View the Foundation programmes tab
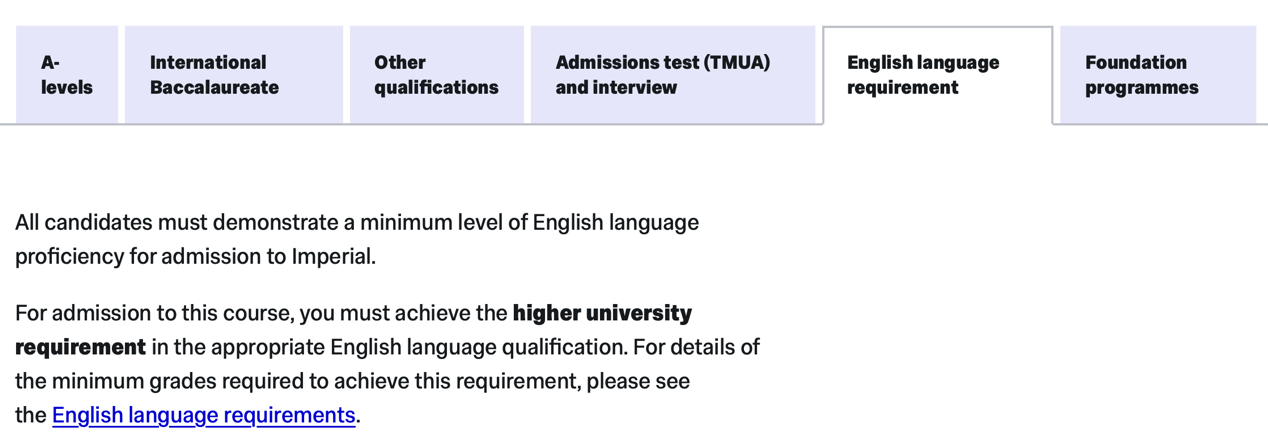Screen dimensions: 1268x438 pos(1157,75)
